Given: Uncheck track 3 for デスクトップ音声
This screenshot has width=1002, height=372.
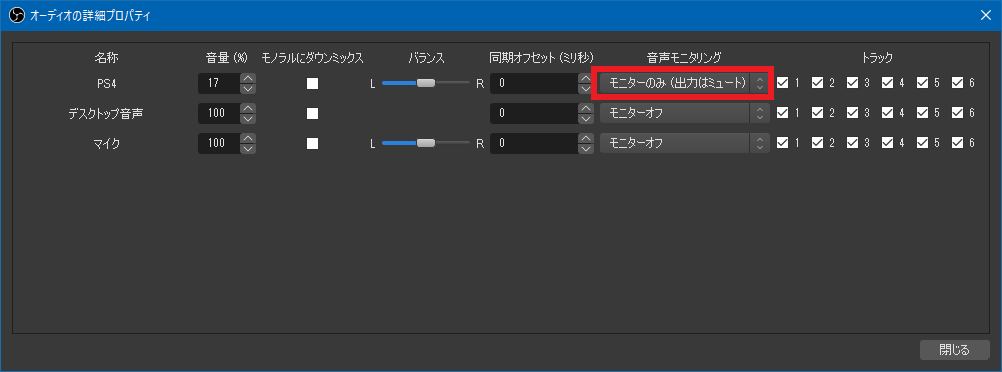Looking at the screenshot, I should pyautogui.click(x=852, y=112).
